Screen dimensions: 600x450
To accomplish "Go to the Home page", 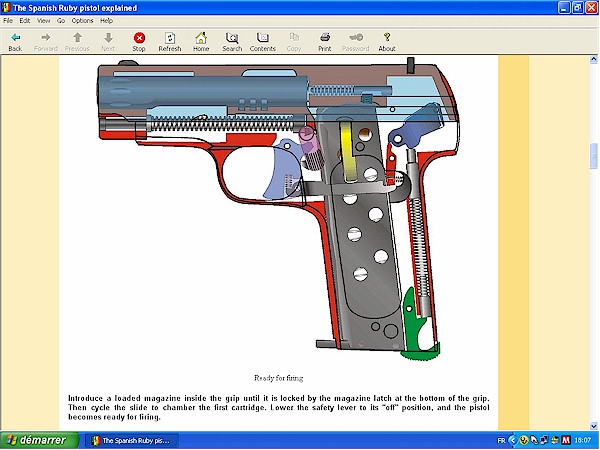I will coord(201,42).
